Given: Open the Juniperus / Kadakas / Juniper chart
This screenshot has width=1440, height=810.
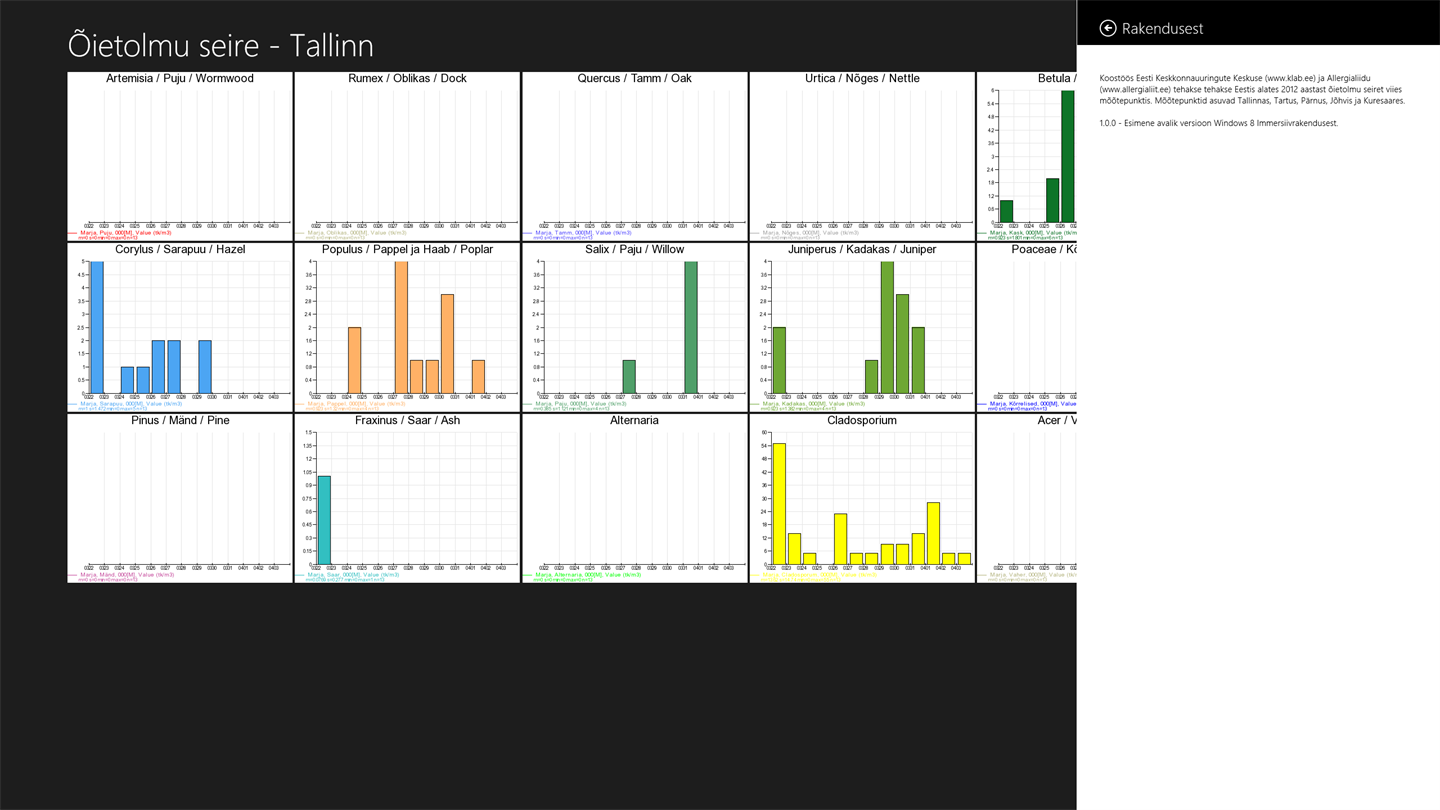Looking at the screenshot, I should click(862, 327).
